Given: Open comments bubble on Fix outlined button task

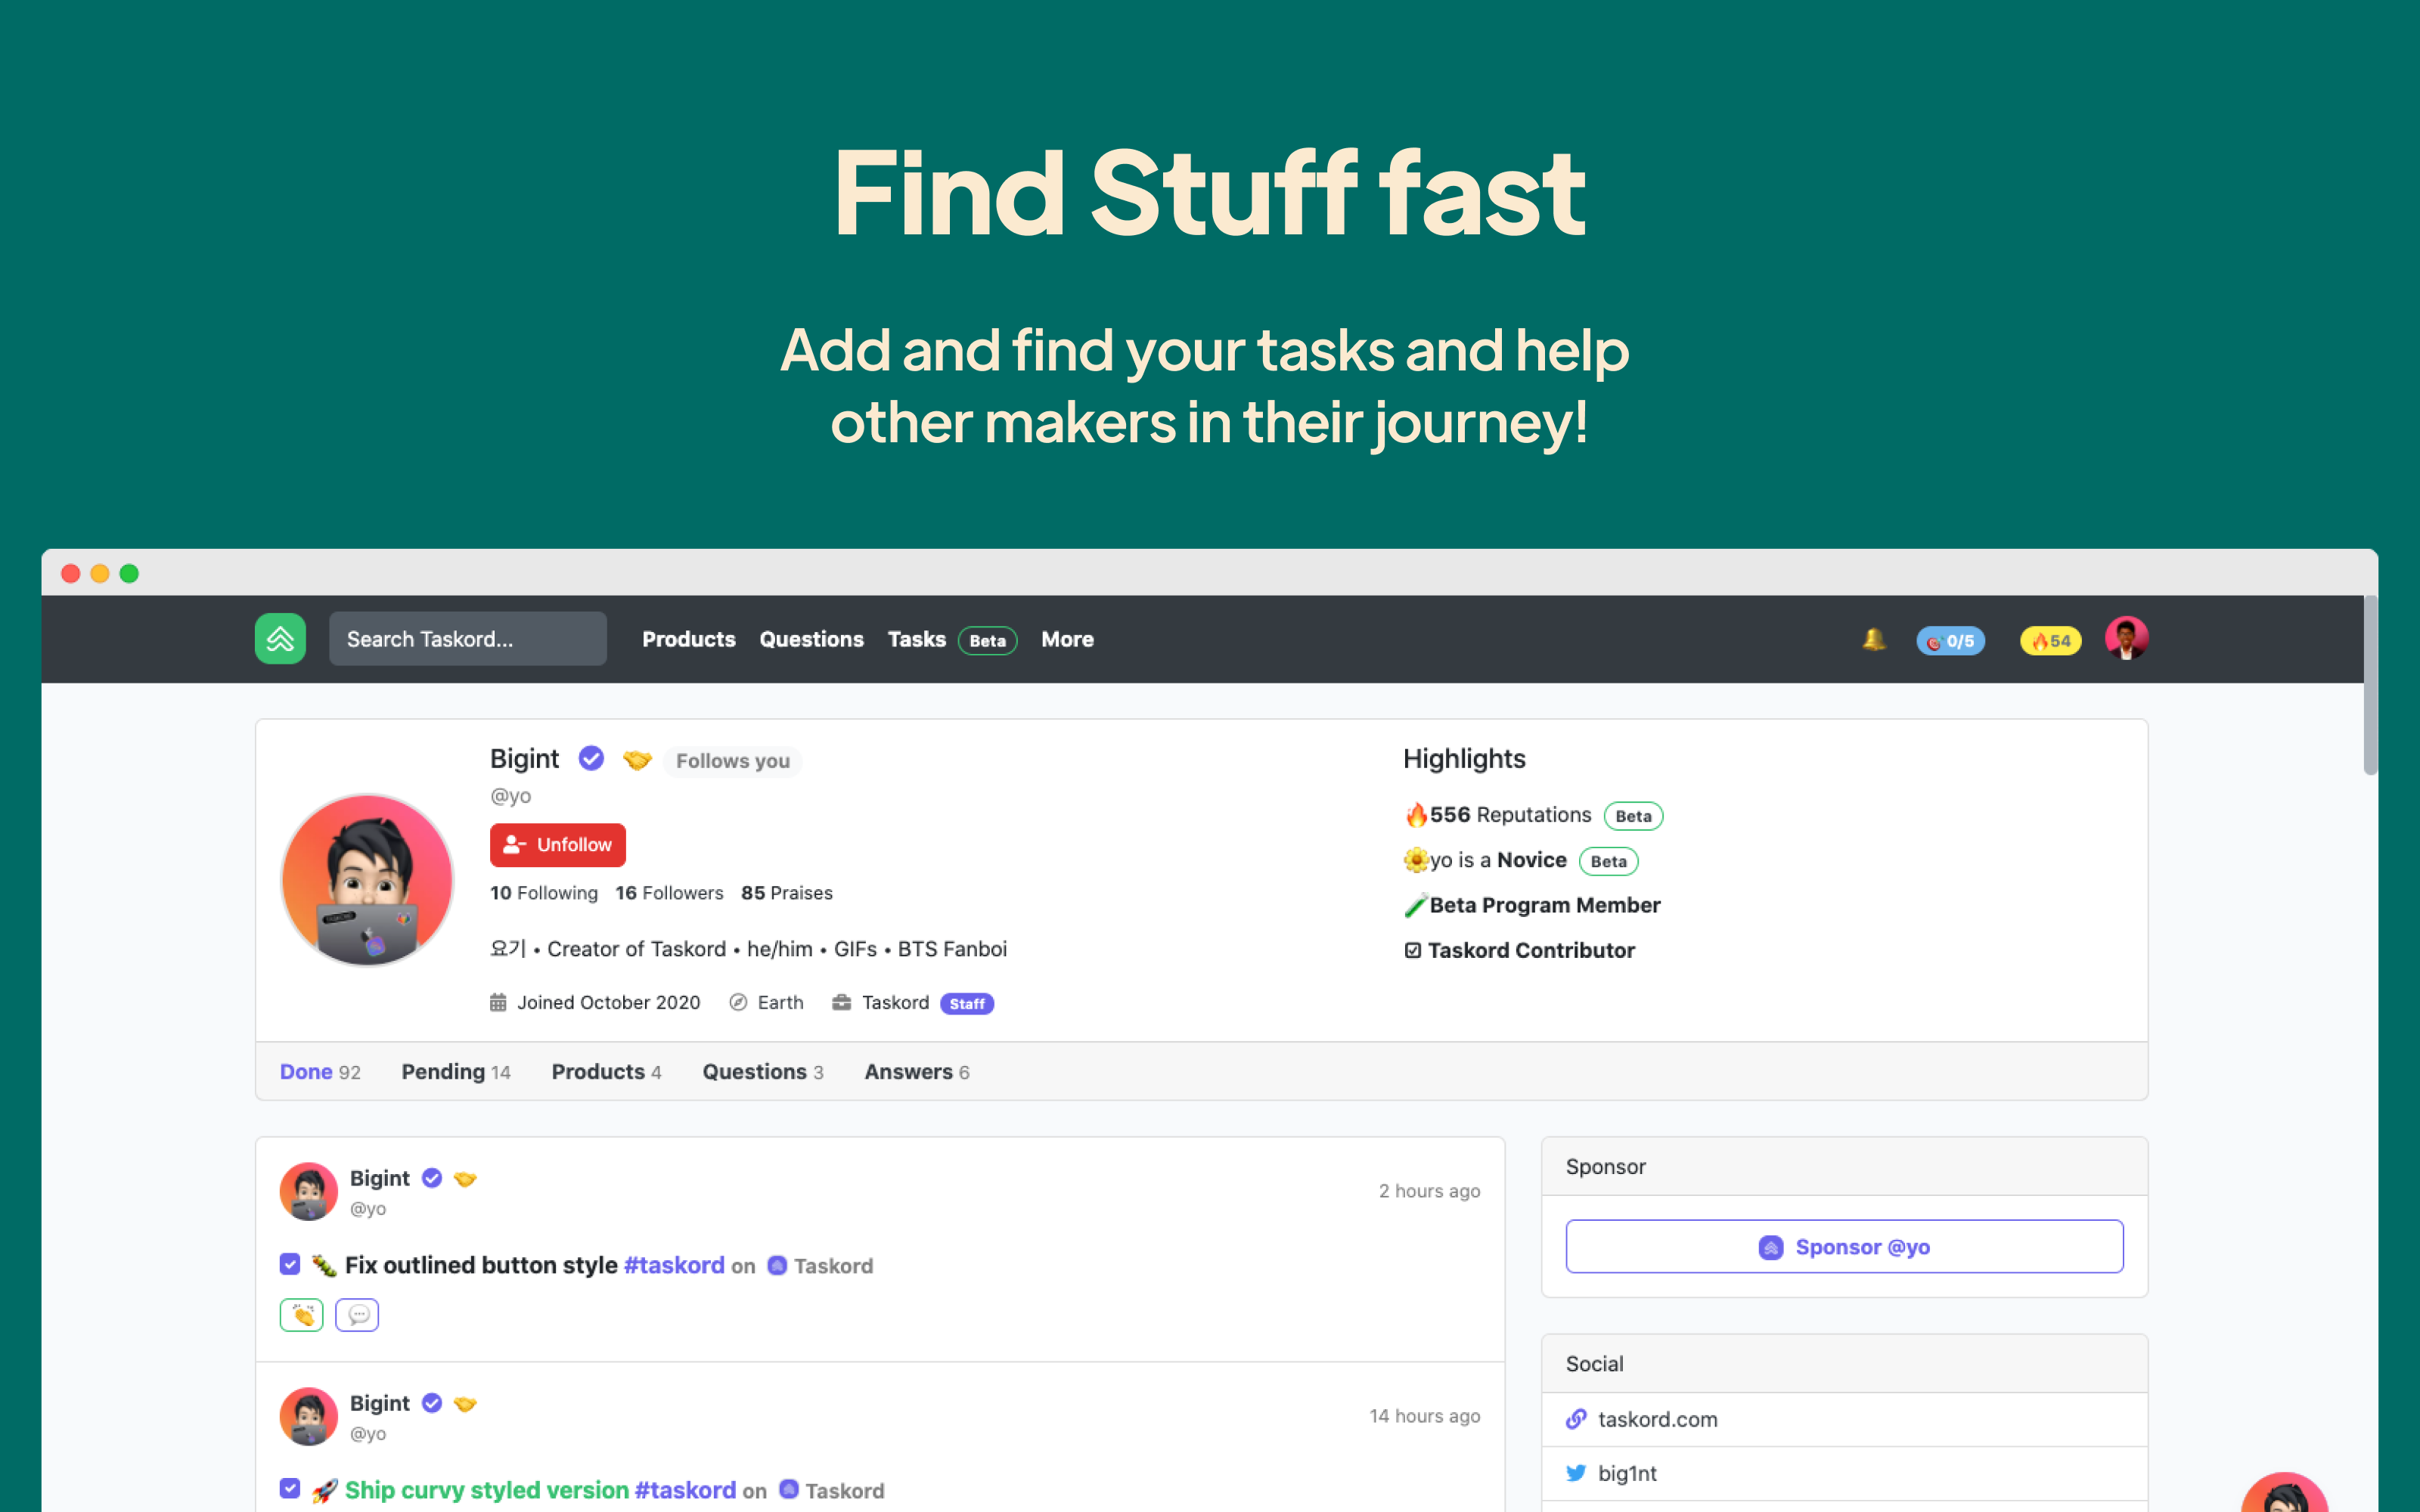Looking at the screenshot, I should (357, 1314).
